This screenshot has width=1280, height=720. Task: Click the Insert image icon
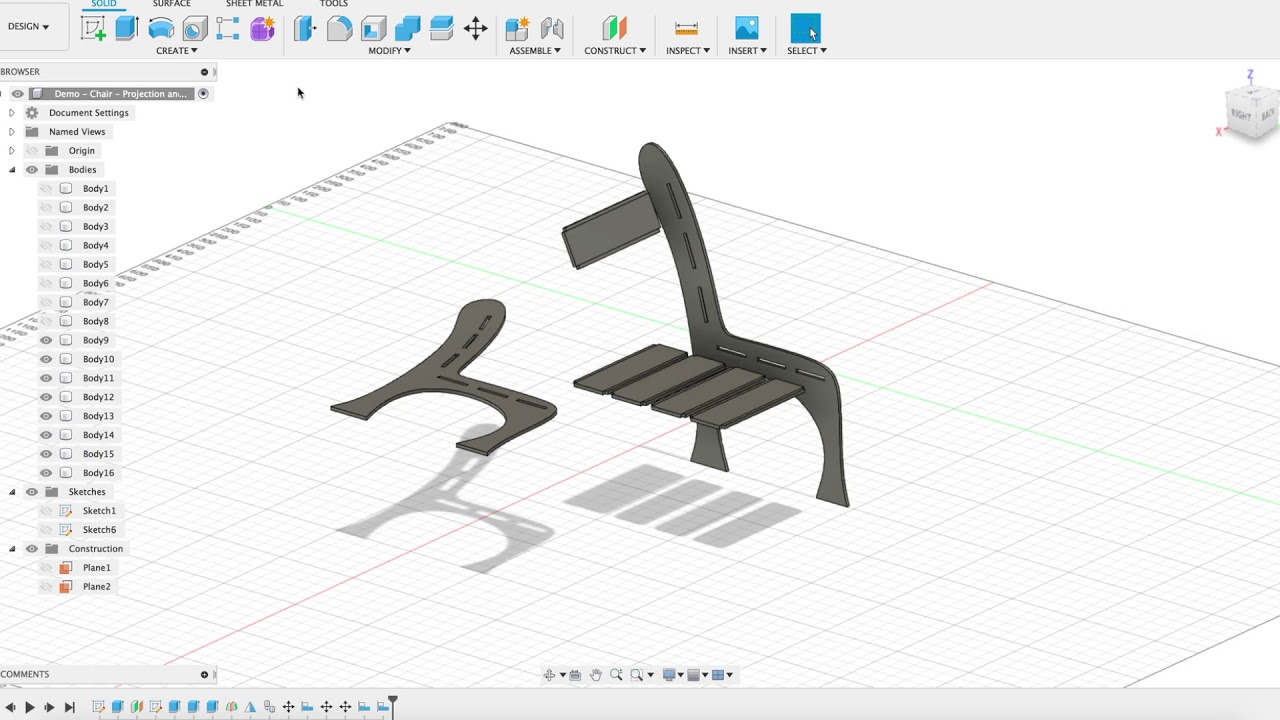pos(746,28)
